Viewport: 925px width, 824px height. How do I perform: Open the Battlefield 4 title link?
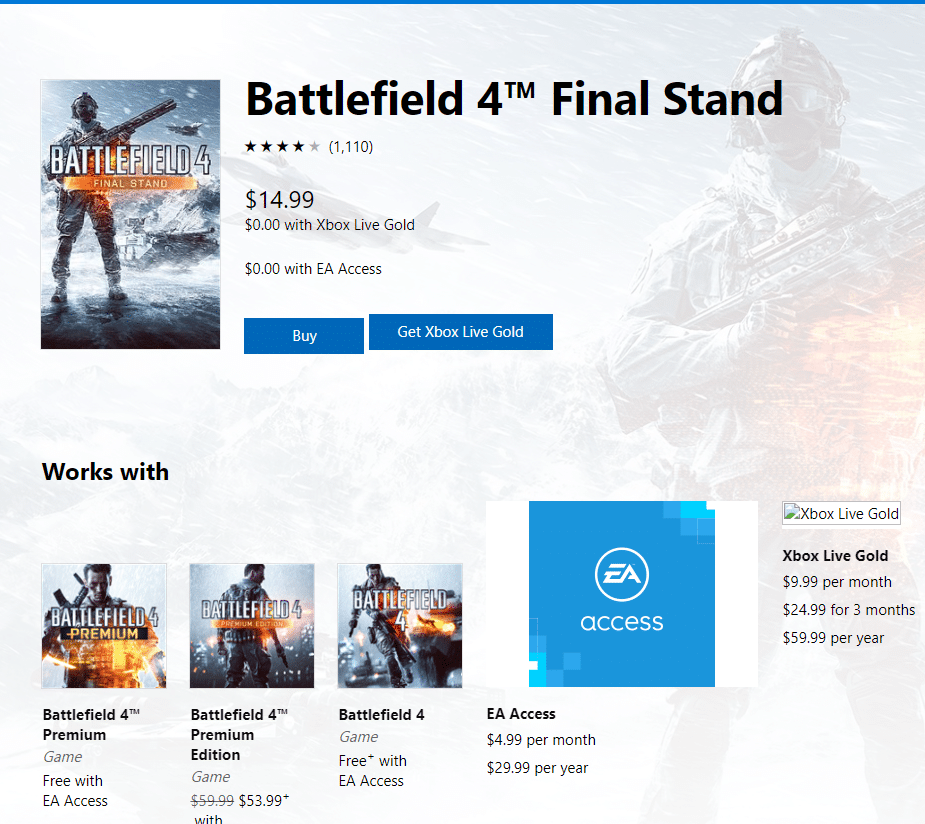(381, 715)
